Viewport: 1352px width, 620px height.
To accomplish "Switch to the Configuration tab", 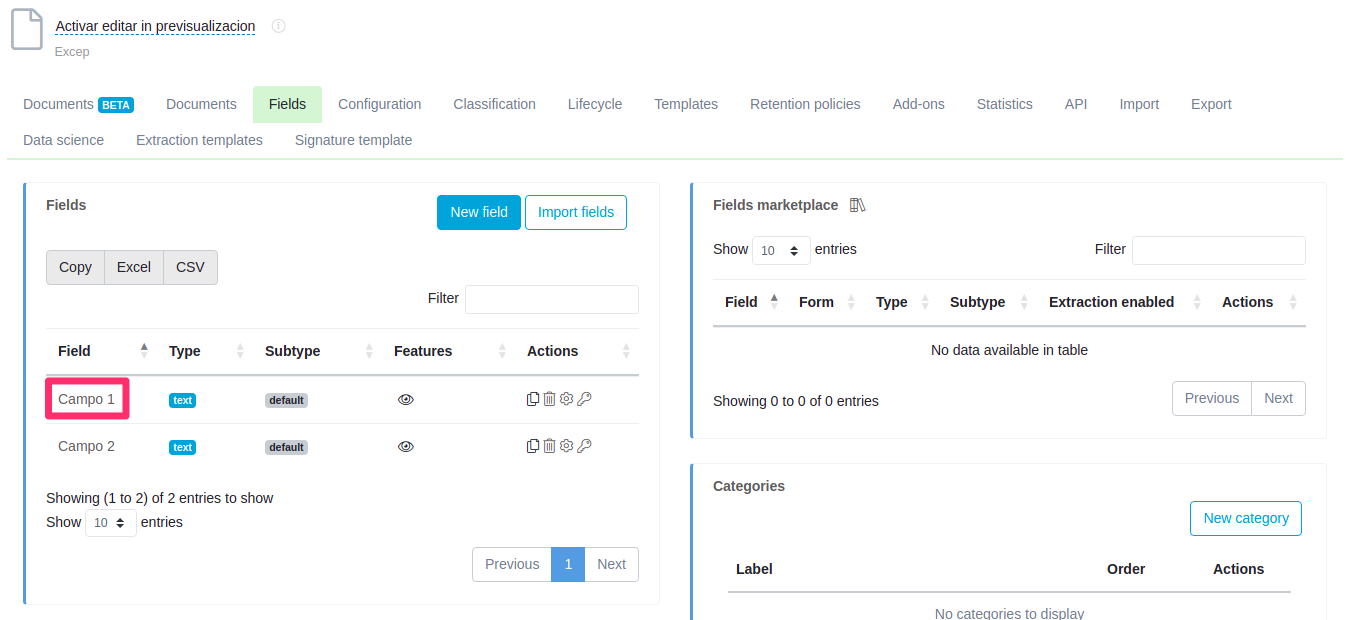I will [379, 104].
